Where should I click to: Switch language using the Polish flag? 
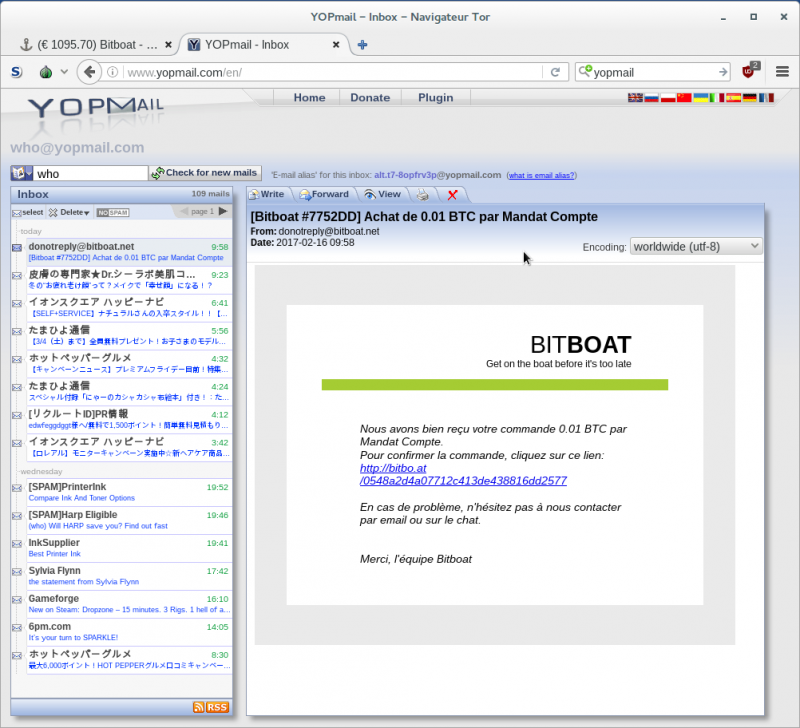[x=668, y=97]
